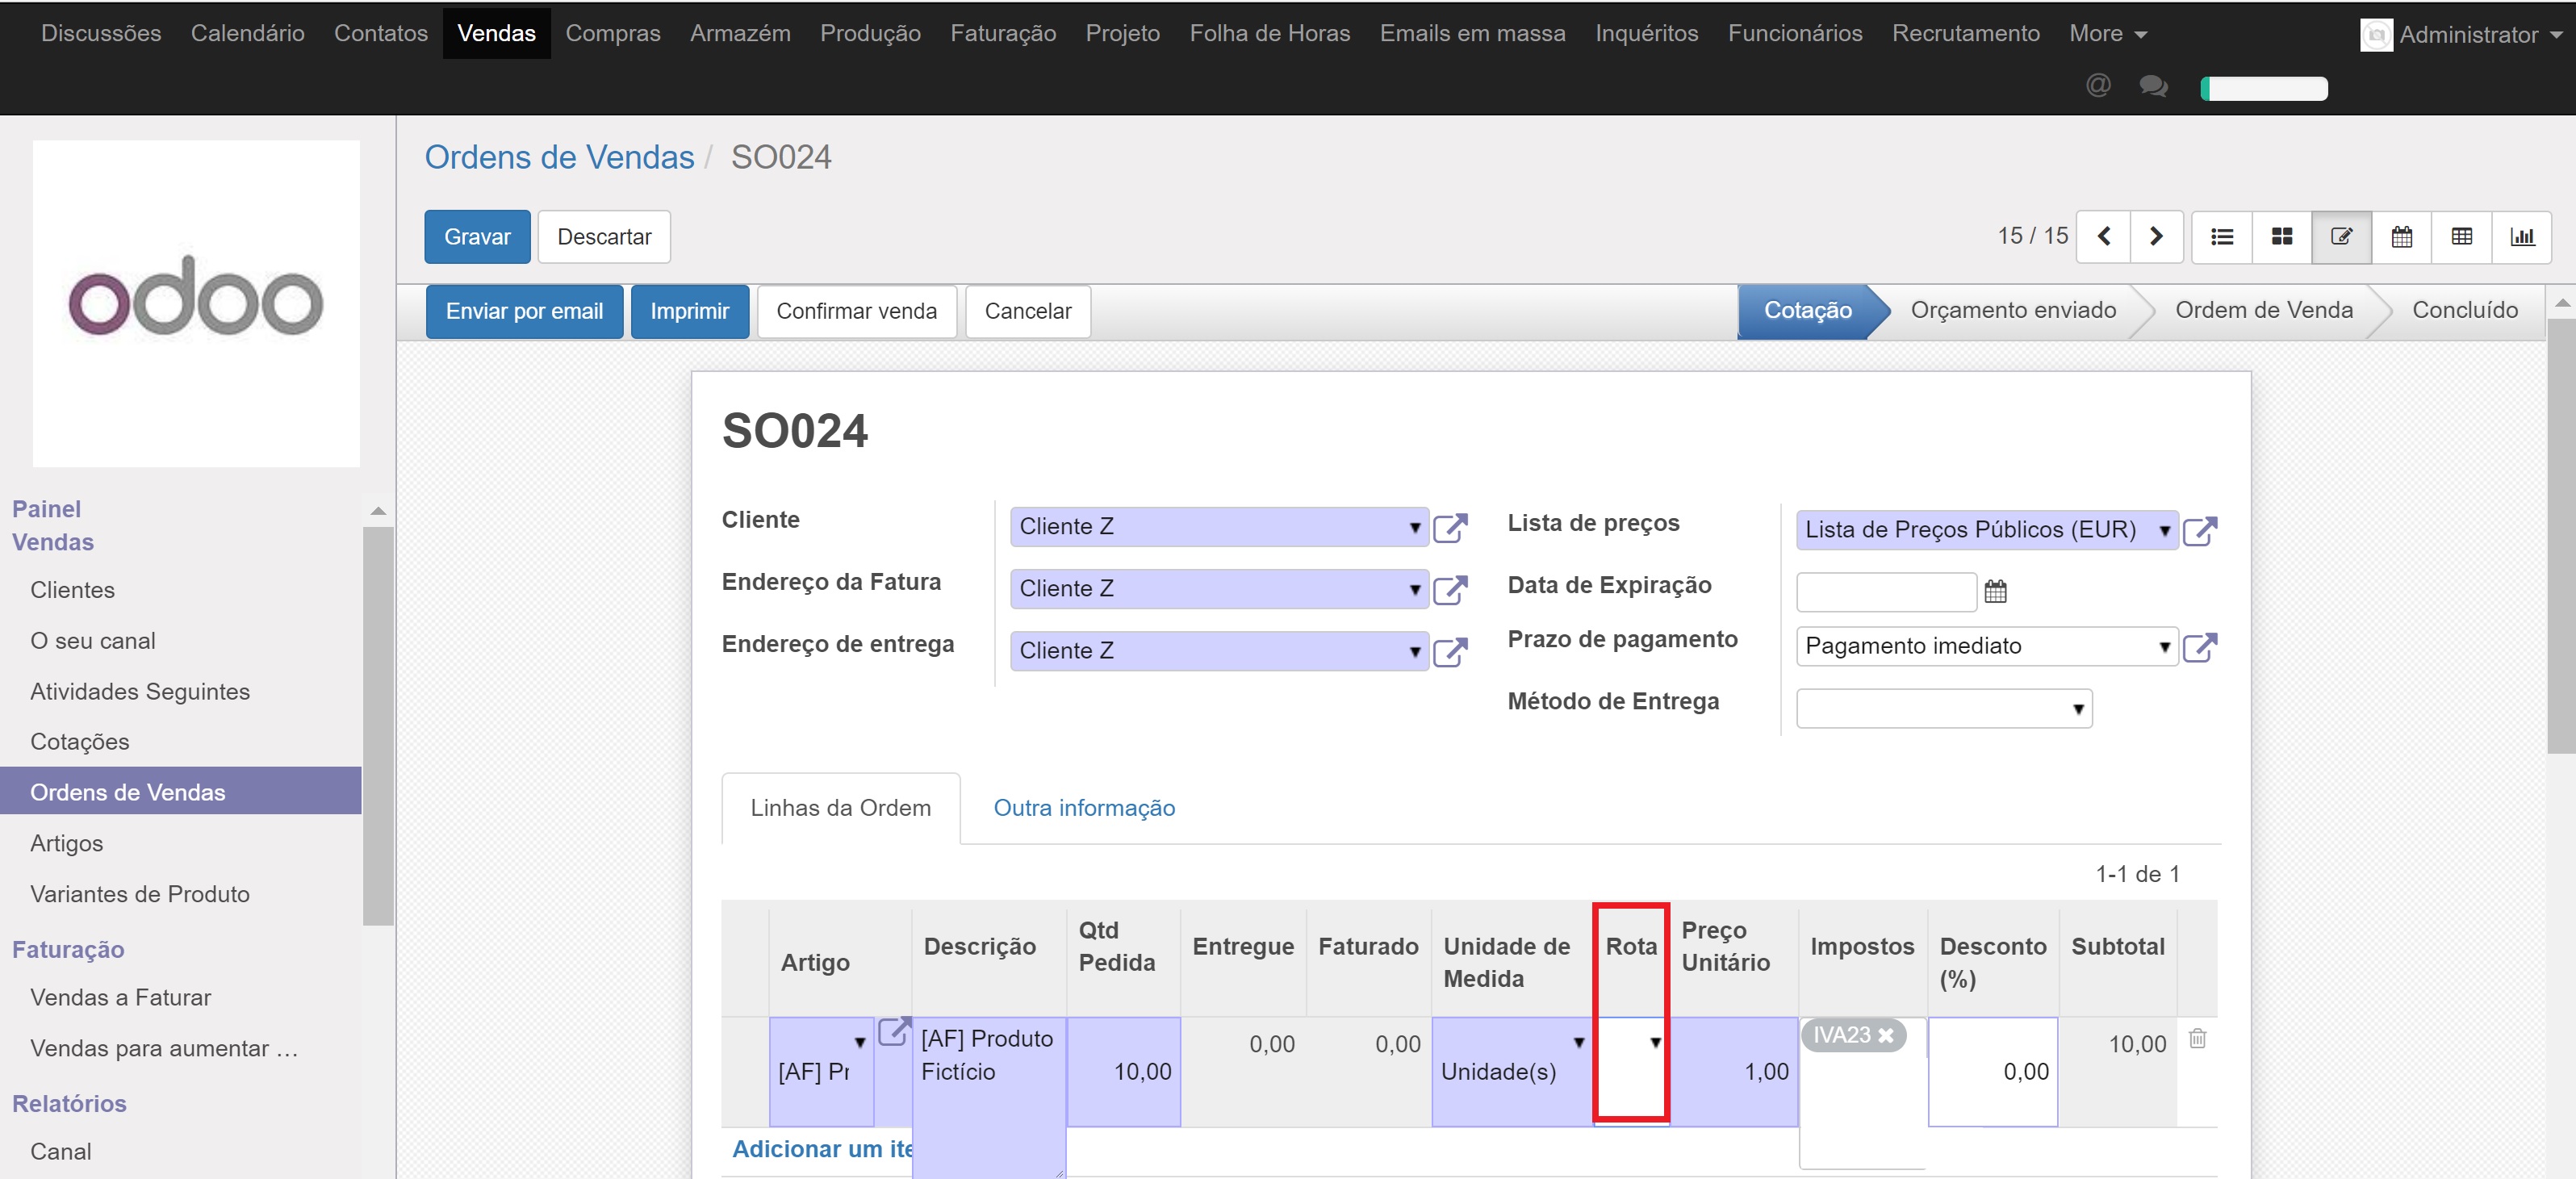Open pivot table view icon
Viewport: 2576px width, 1179px height.
(2461, 237)
